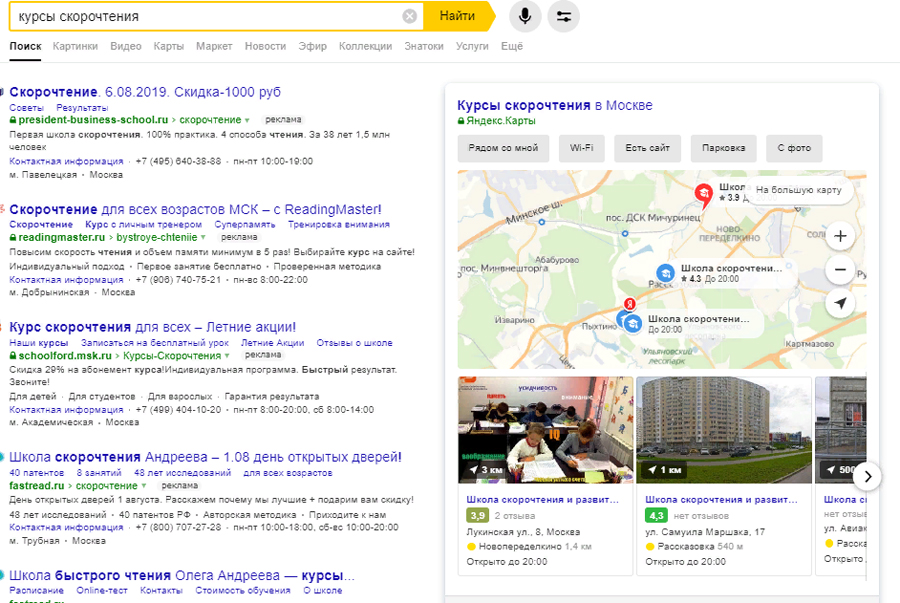The height and width of the screenshot is (603, 900).
Task: Click the map geolocation arrow icon
Action: [840, 303]
